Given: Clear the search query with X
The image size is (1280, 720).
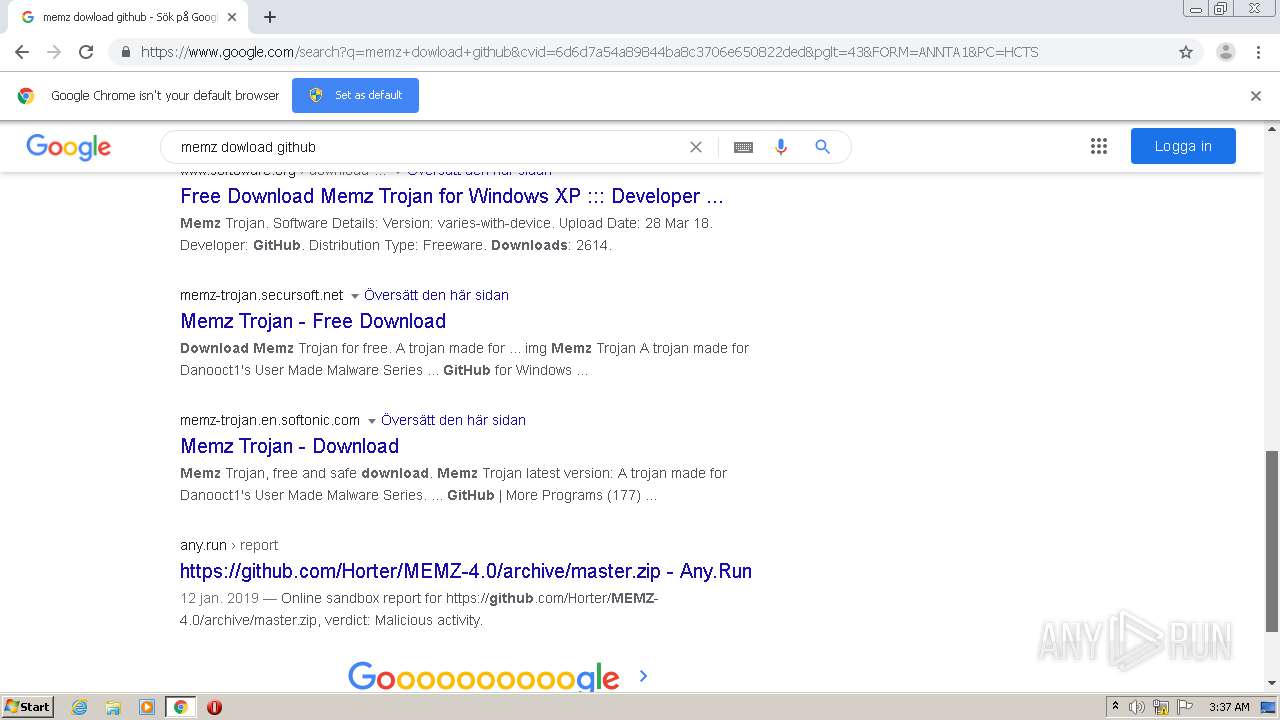Looking at the screenshot, I should (x=696, y=147).
